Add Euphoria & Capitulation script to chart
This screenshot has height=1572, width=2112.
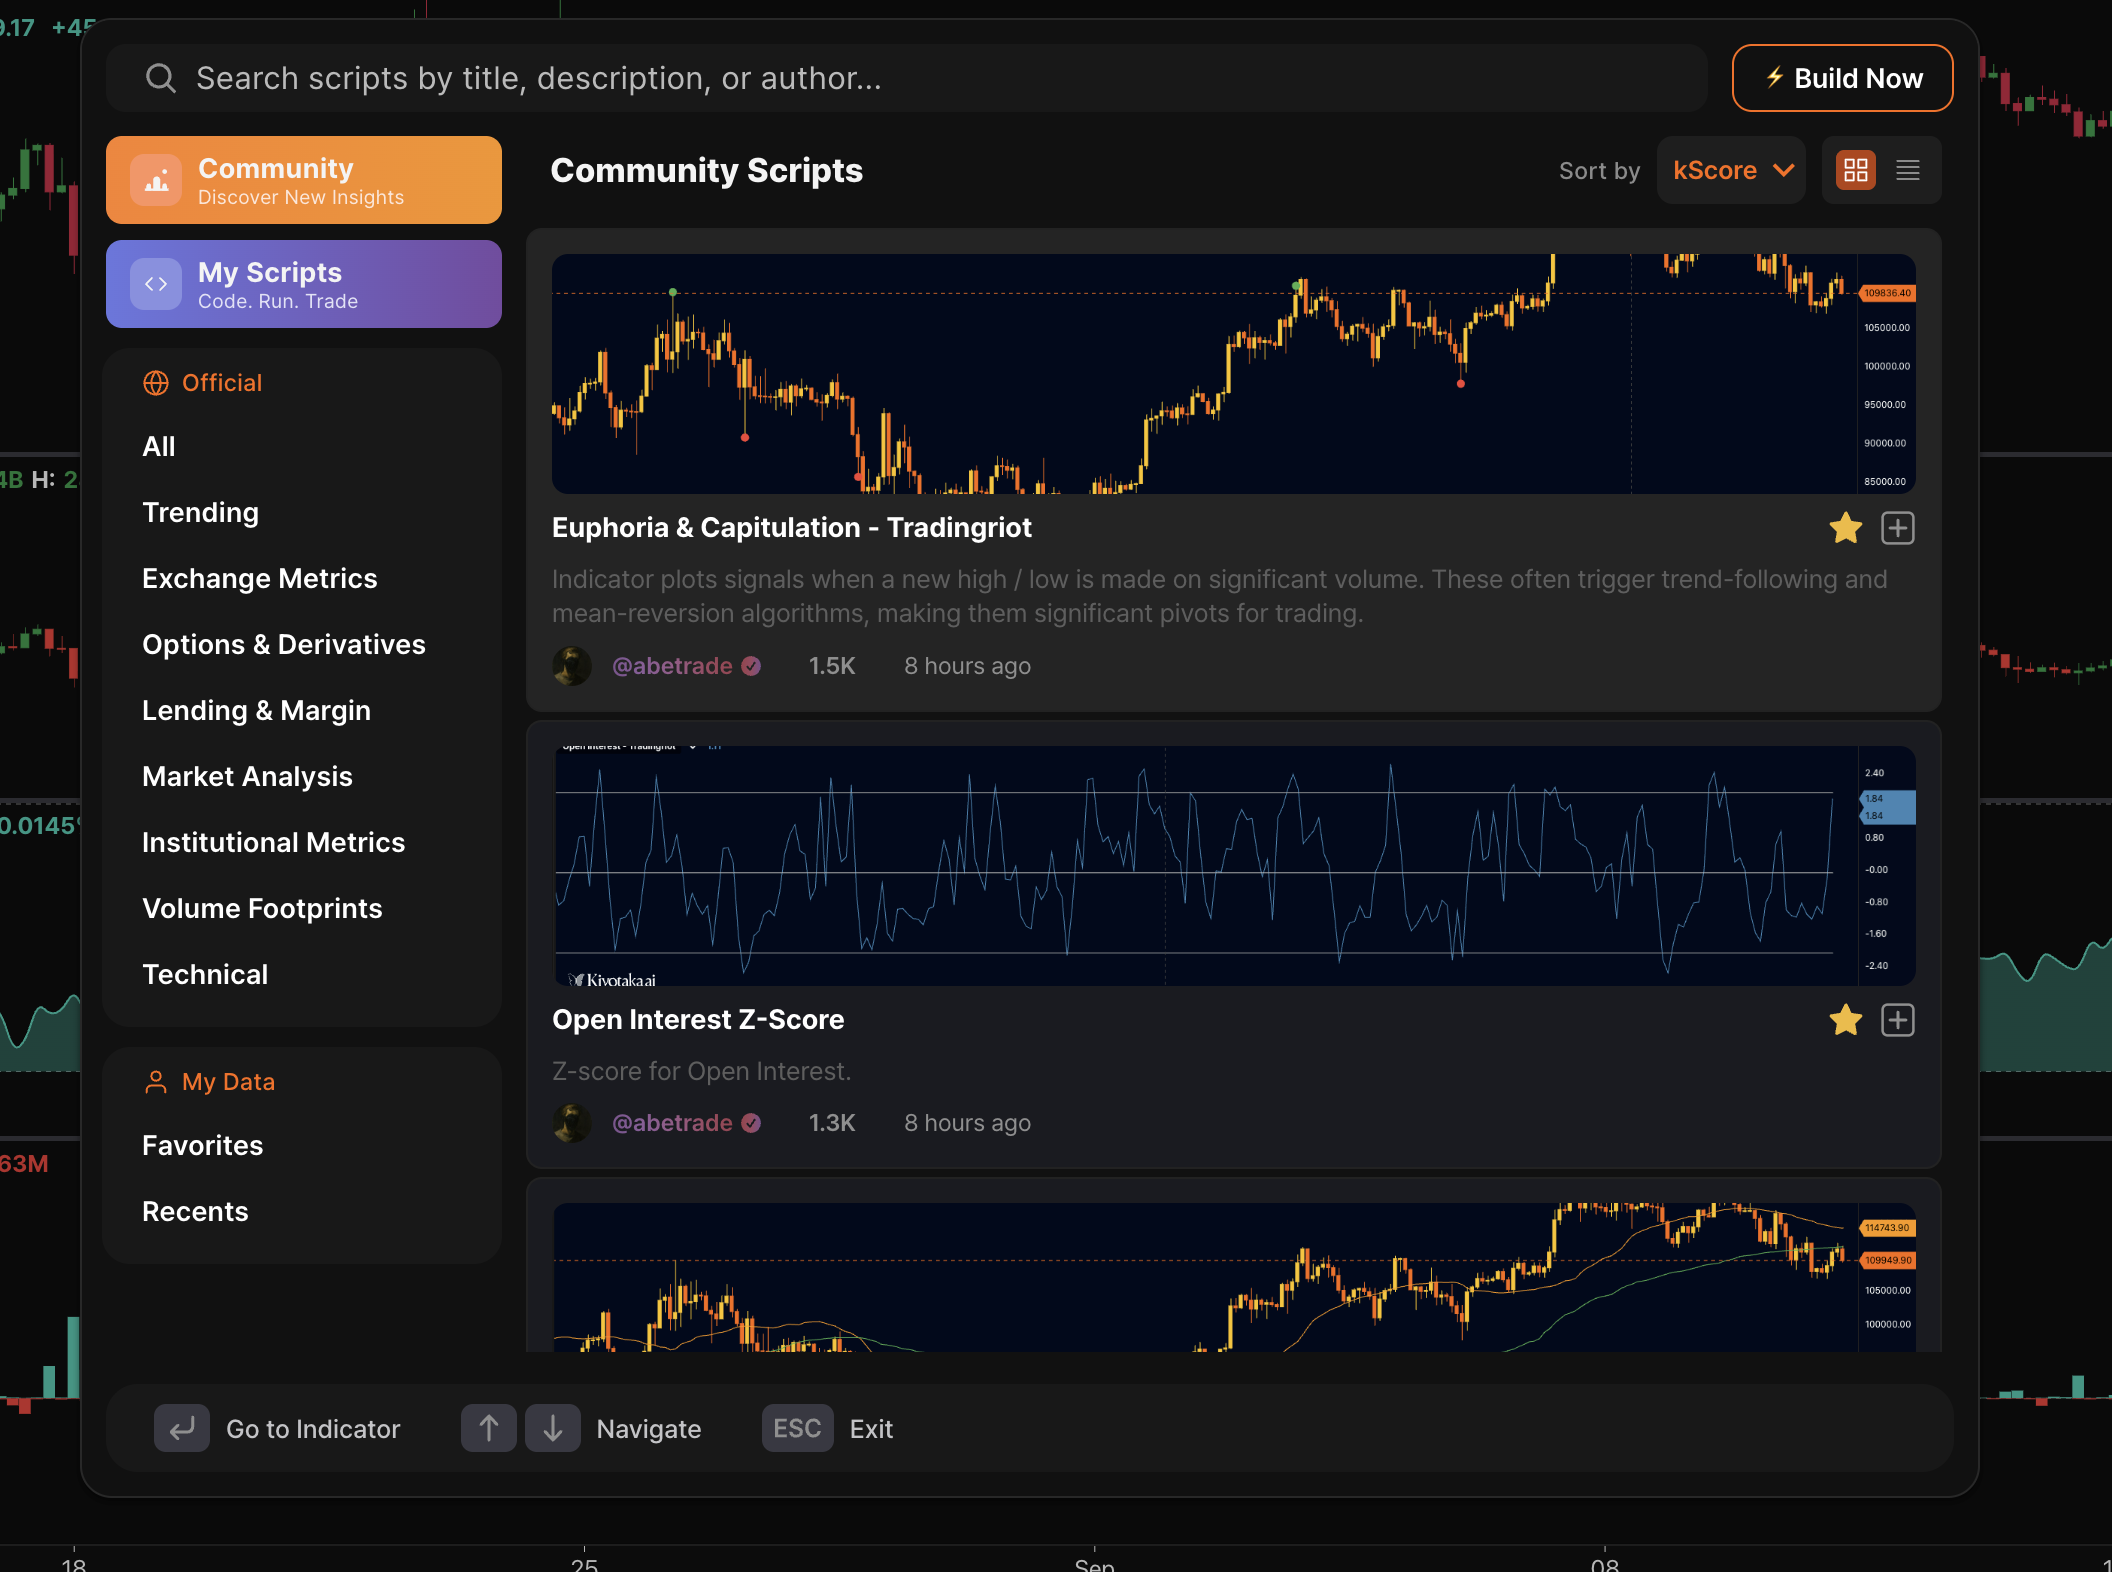[1897, 528]
